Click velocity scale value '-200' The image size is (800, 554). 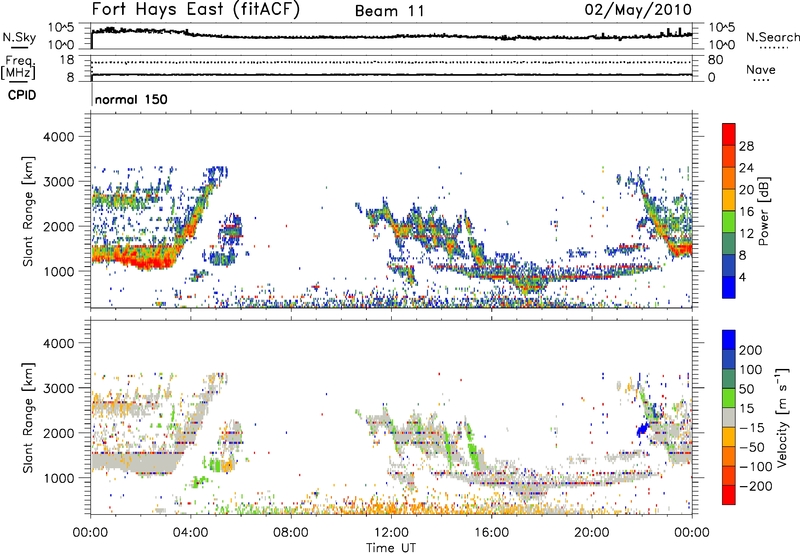point(755,486)
